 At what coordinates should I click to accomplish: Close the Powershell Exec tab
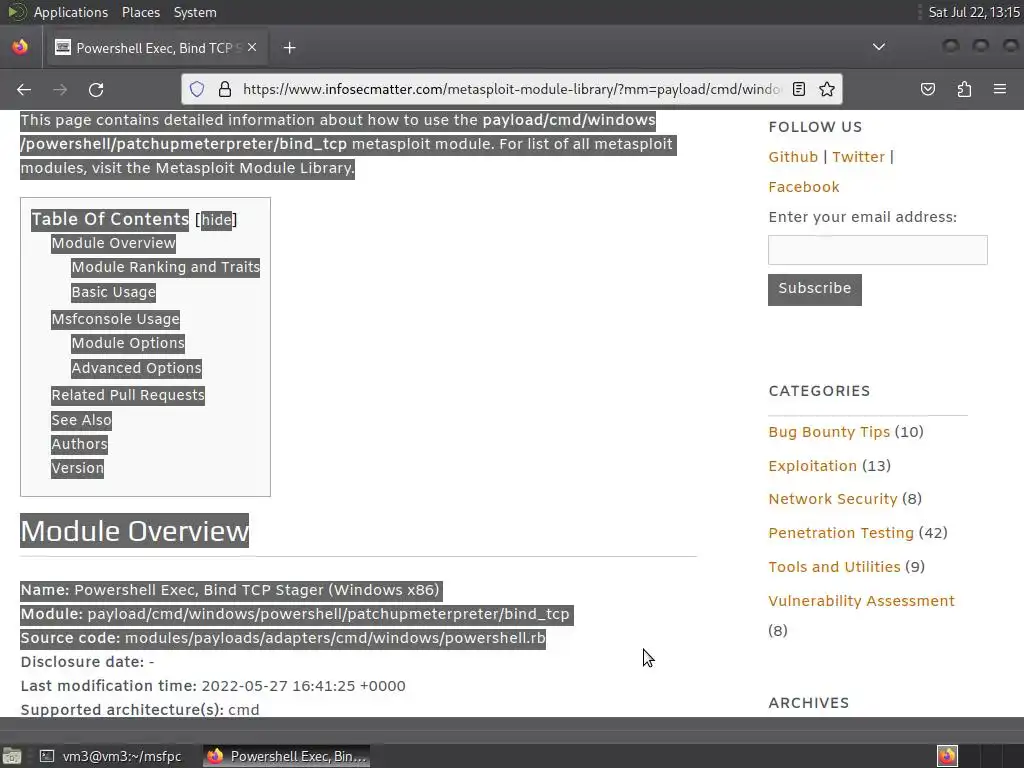coord(252,47)
